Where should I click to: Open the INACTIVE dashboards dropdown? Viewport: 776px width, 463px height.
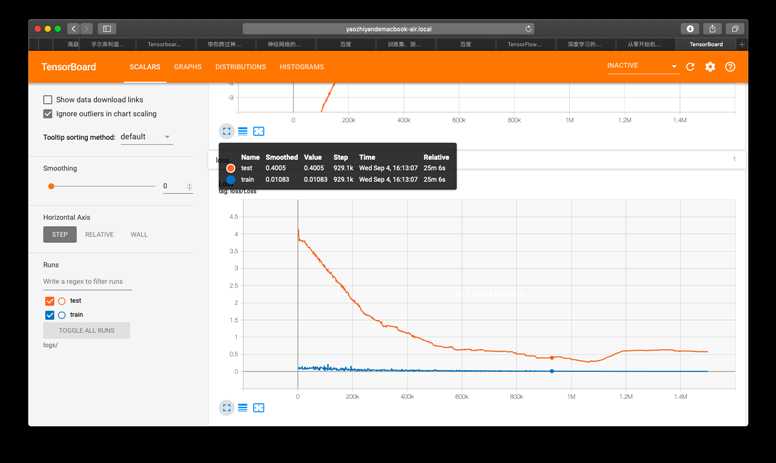pos(642,66)
